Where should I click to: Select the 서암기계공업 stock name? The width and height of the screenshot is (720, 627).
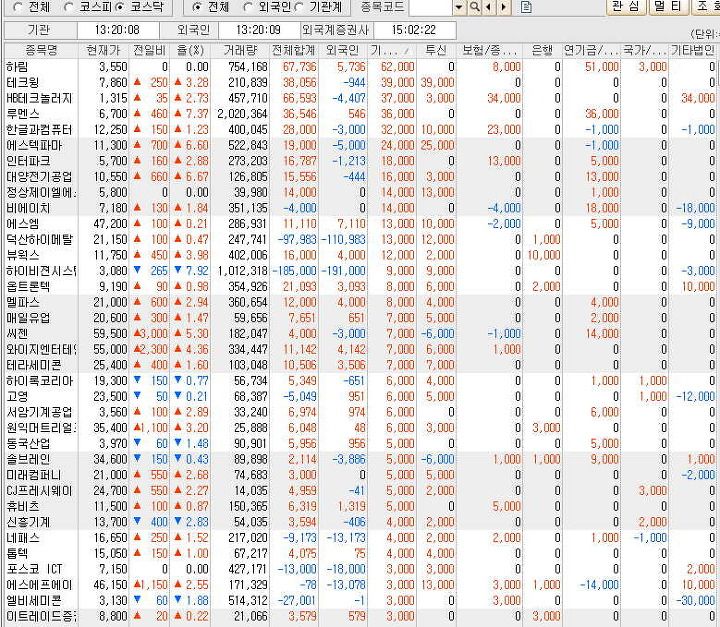click(39, 412)
